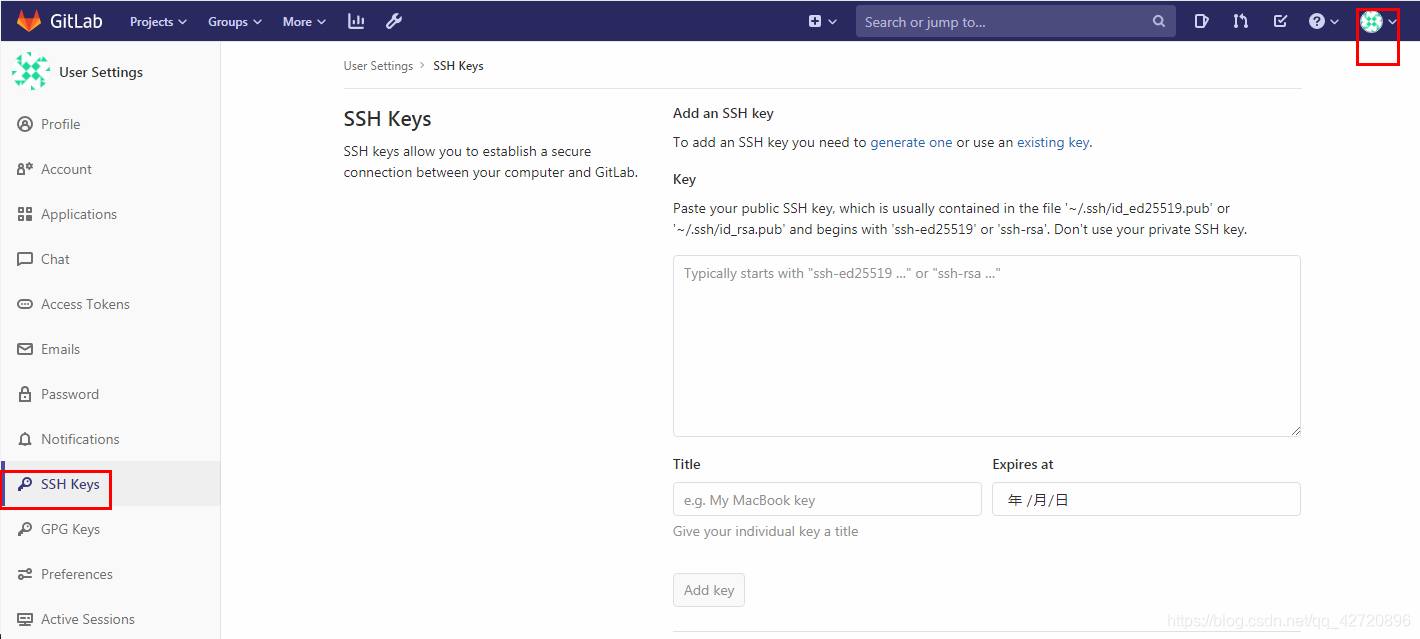Click the Title input field

tap(827, 499)
